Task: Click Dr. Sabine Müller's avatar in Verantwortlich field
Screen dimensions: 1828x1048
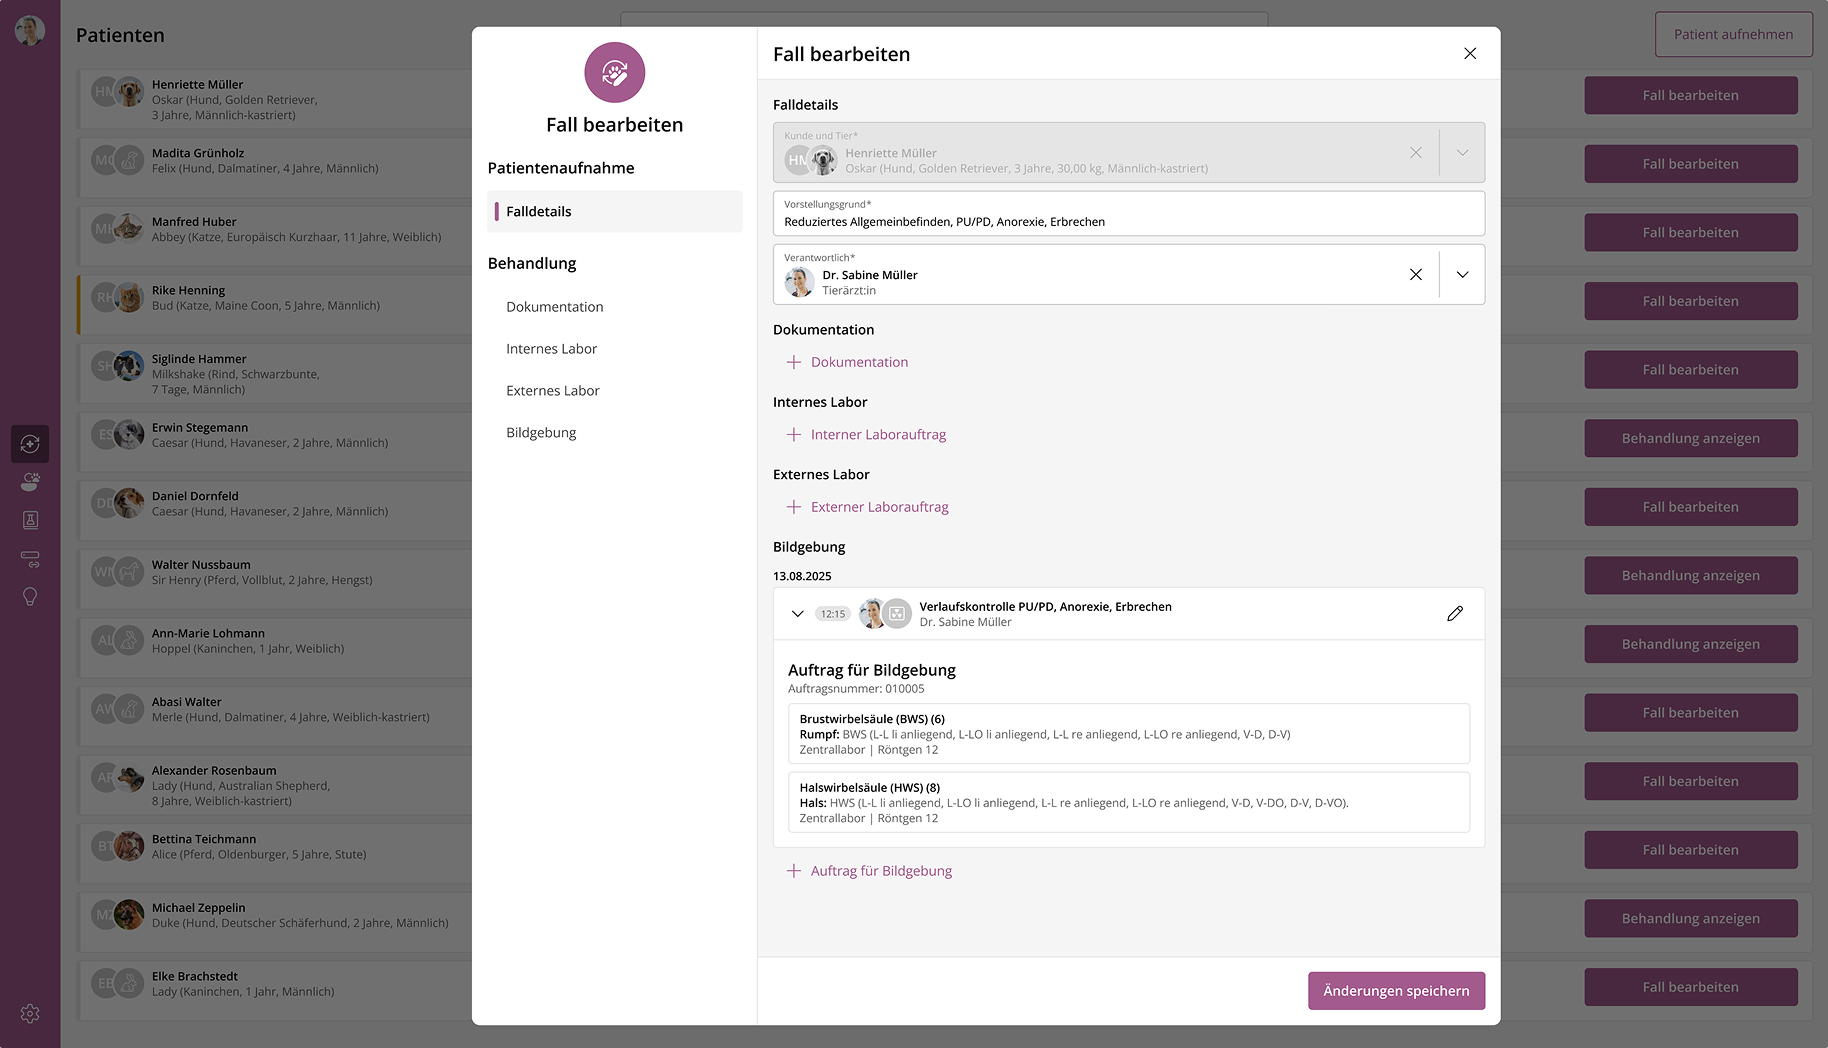Action: [x=799, y=282]
